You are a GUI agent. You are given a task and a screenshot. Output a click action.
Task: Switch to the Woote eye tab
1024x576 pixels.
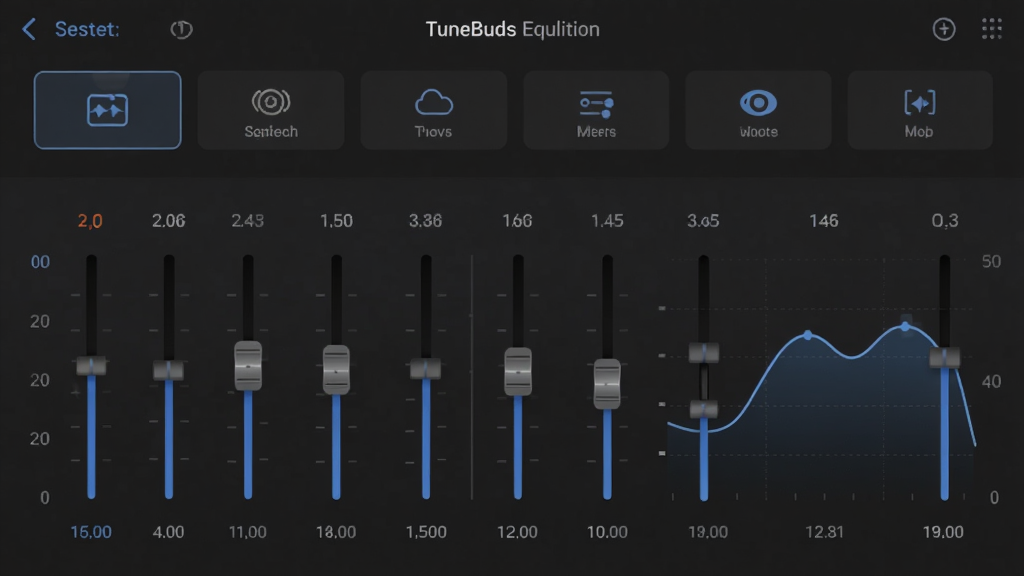[x=758, y=110]
